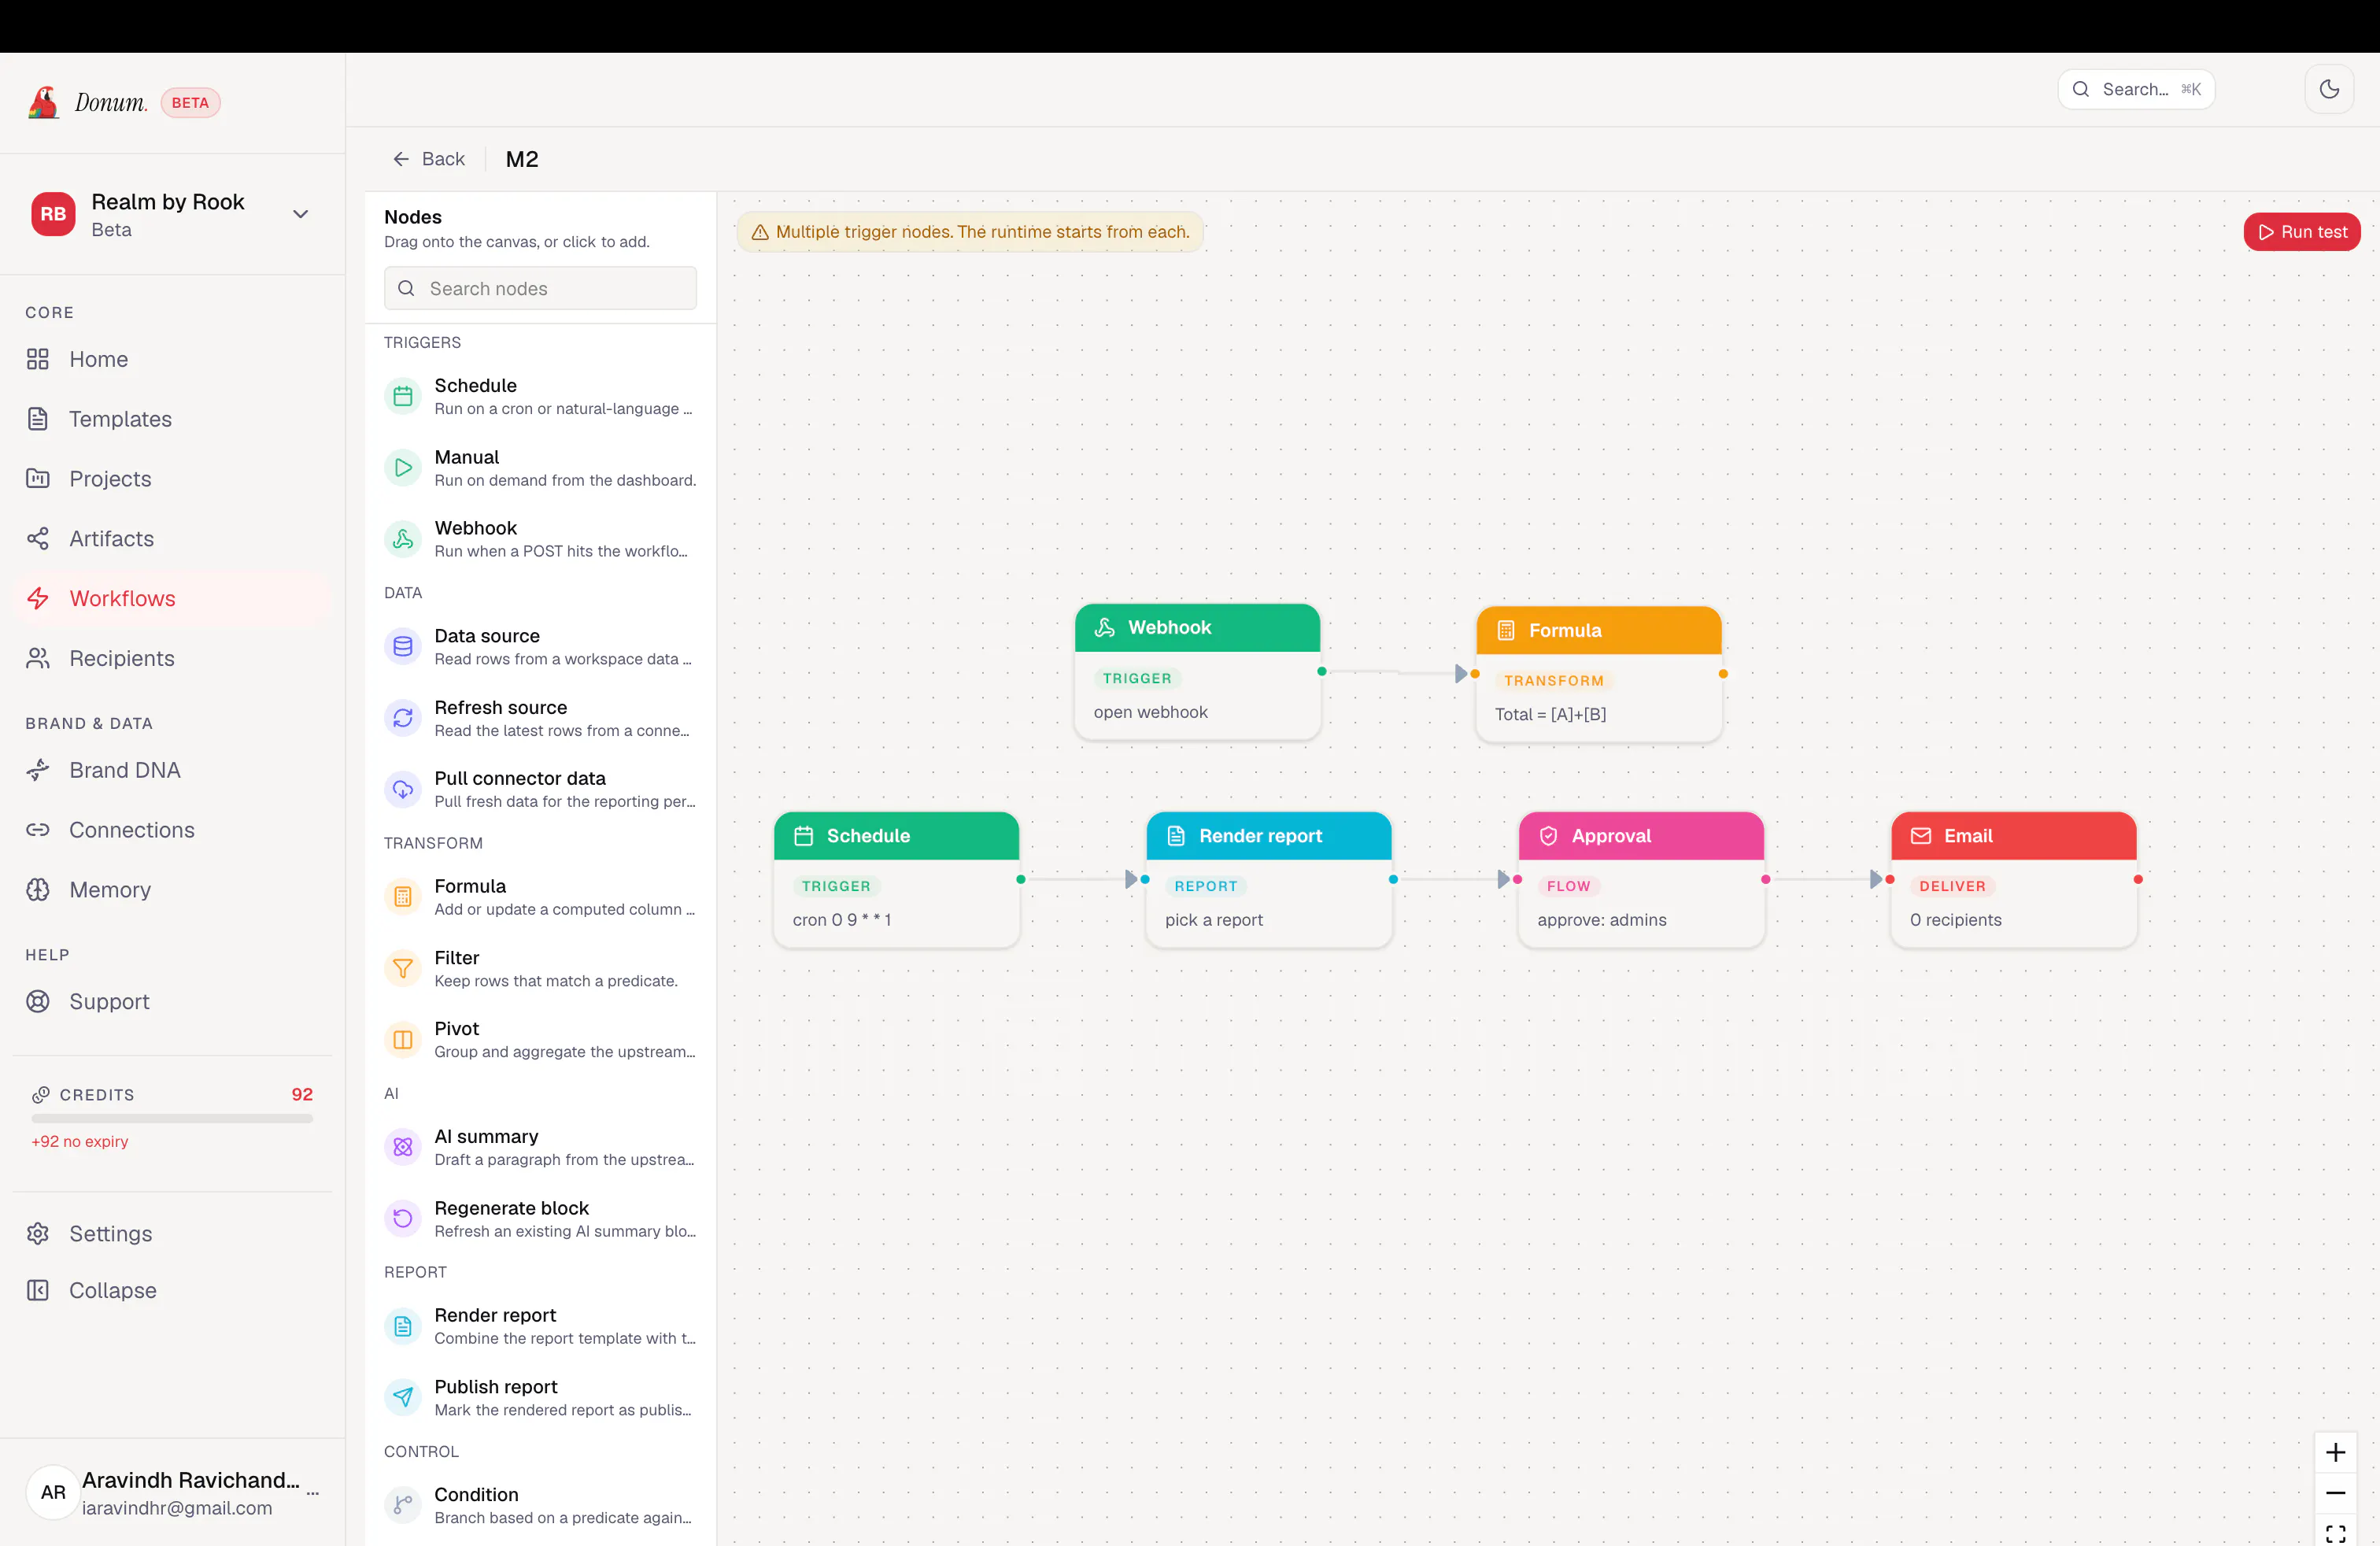
Task: Click the Regenerate block icon
Action: tap(403, 1218)
